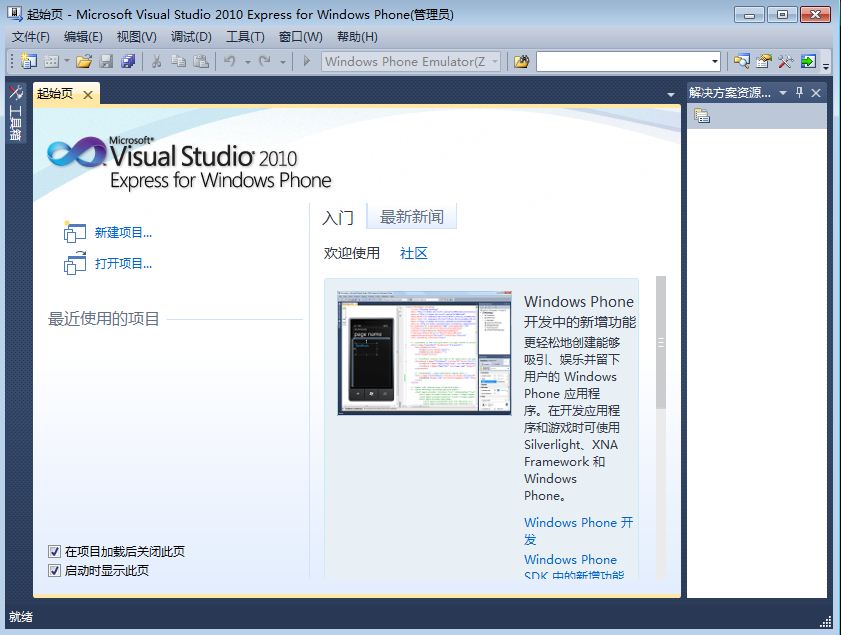841x635 pixels.
Task: Click the Toolbox wrench toolbar icon
Action: [x=786, y=62]
